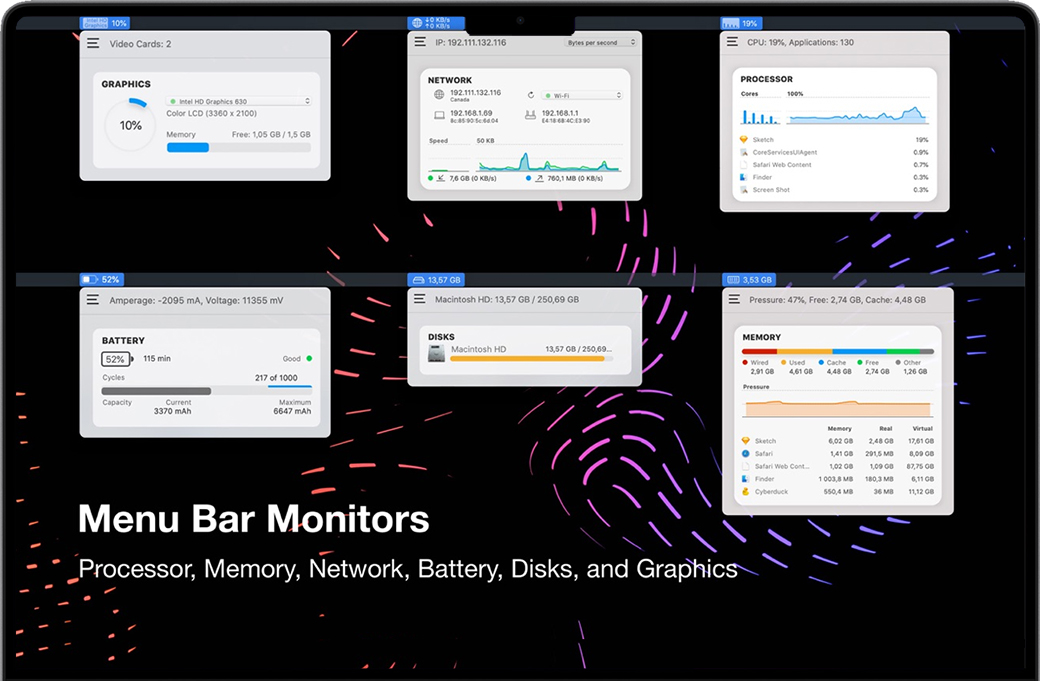Click the graphics memory usage bar
This screenshot has height=681, width=1040.
click(x=239, y=147)
